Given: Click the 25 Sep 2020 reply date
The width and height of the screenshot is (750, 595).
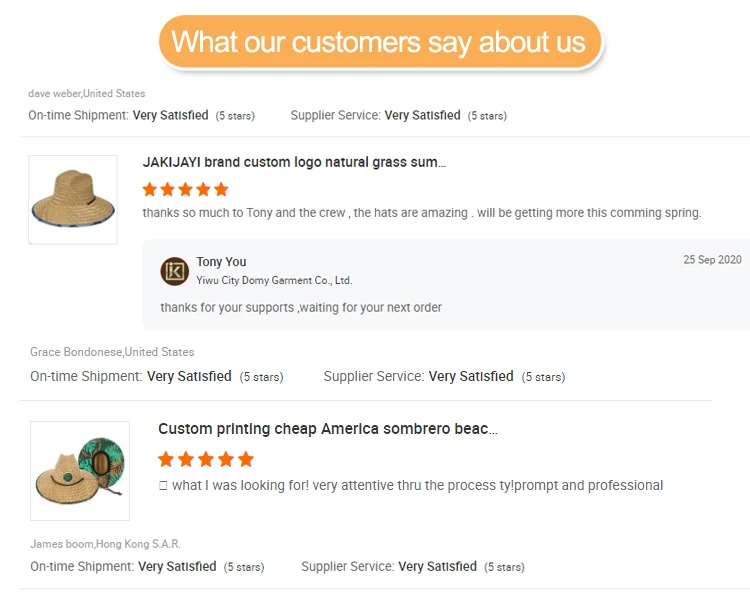Looking at the screenshot, I should (712, 260).
